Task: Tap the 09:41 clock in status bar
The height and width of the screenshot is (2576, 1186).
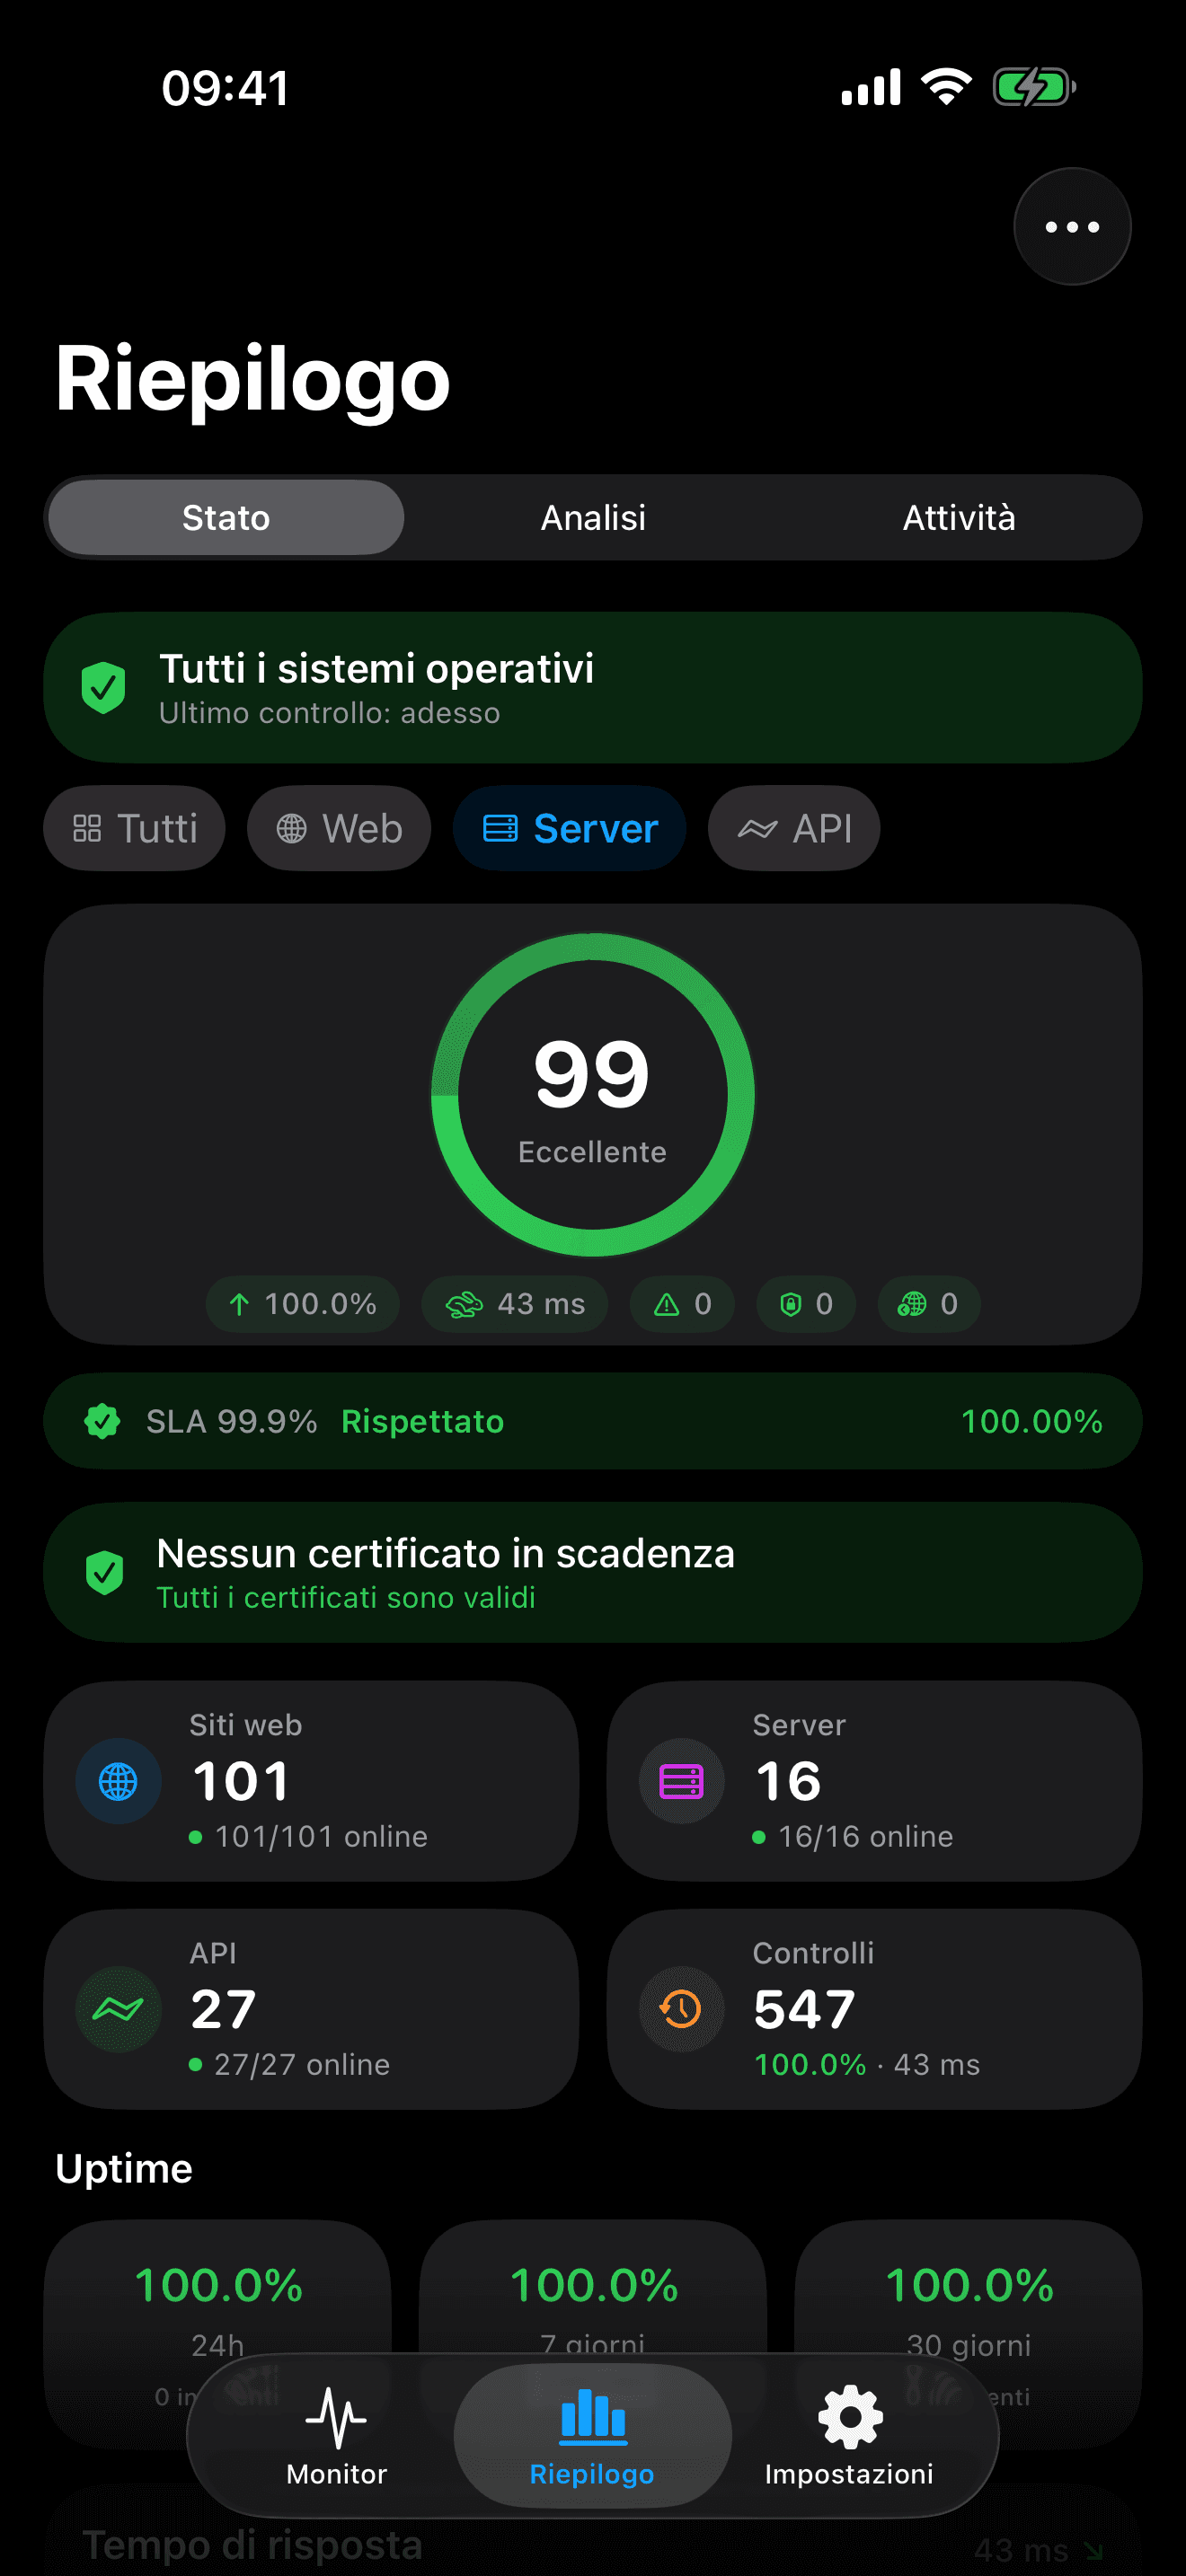Action: 225,88
